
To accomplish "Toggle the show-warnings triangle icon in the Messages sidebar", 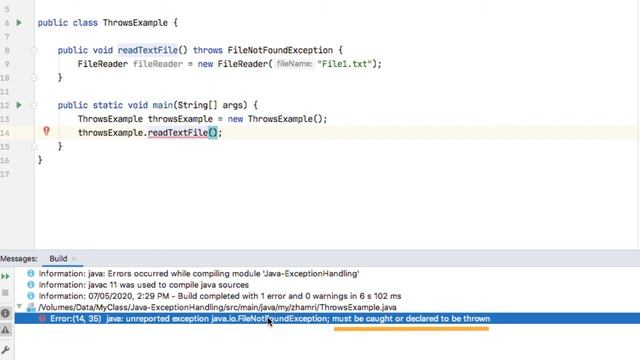I will (x=5, y=330).
